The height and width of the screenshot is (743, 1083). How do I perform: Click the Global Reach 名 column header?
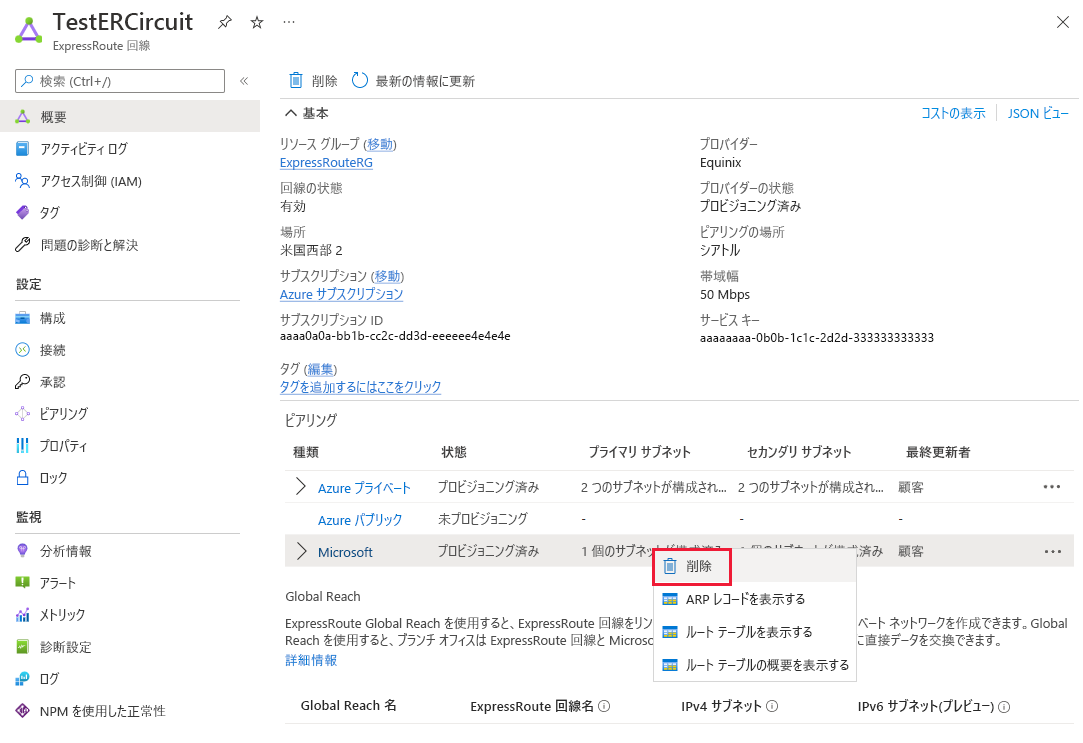[x=348, y=706]
